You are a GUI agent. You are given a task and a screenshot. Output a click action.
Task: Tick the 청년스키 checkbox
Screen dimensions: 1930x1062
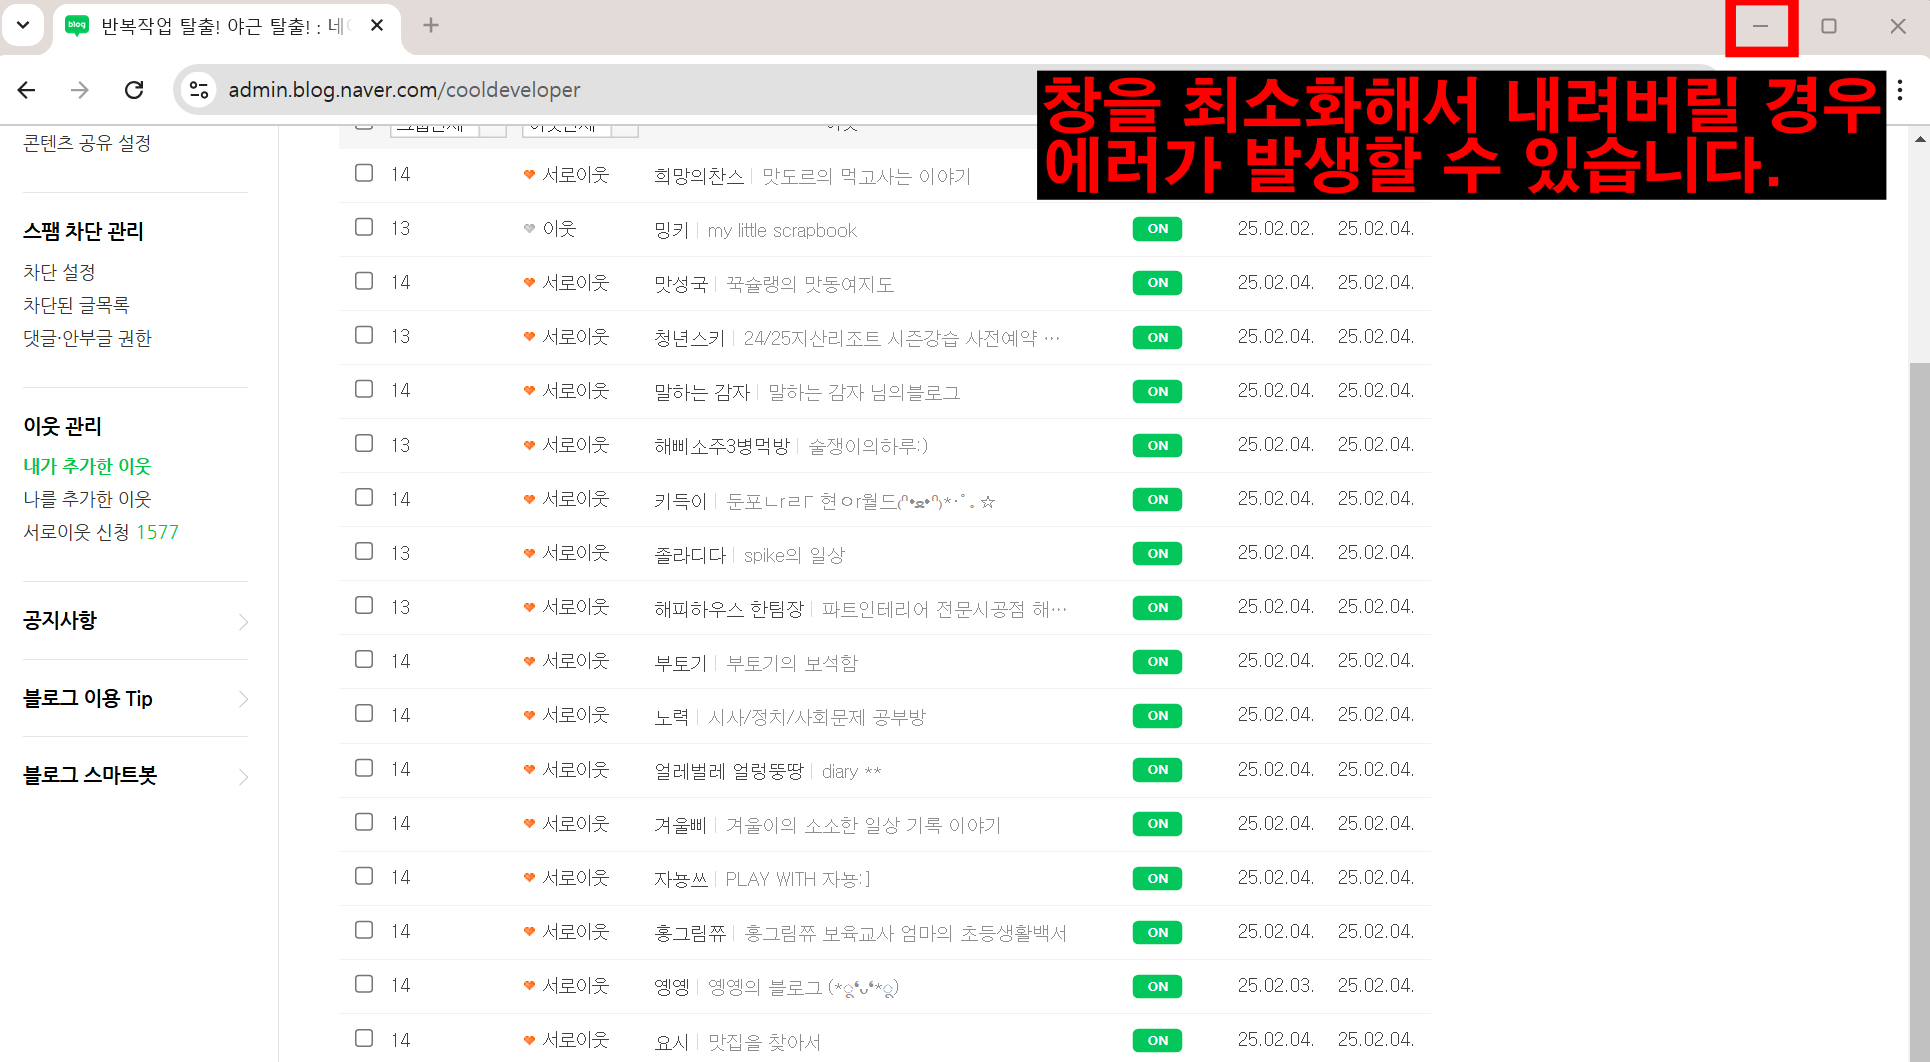(364, 335)
